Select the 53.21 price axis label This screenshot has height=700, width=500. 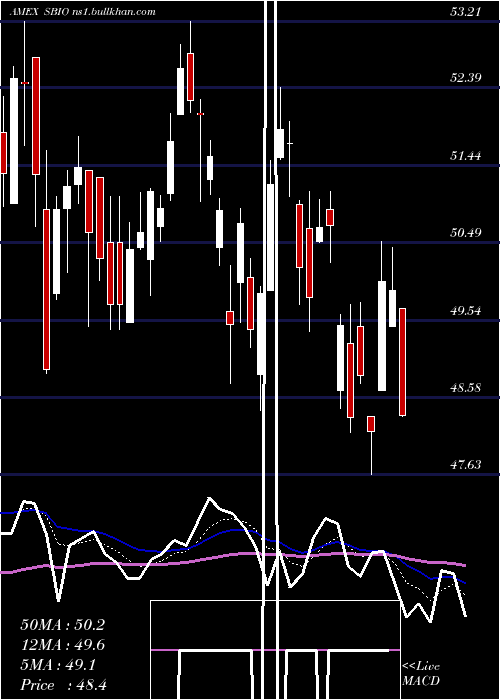466,12
